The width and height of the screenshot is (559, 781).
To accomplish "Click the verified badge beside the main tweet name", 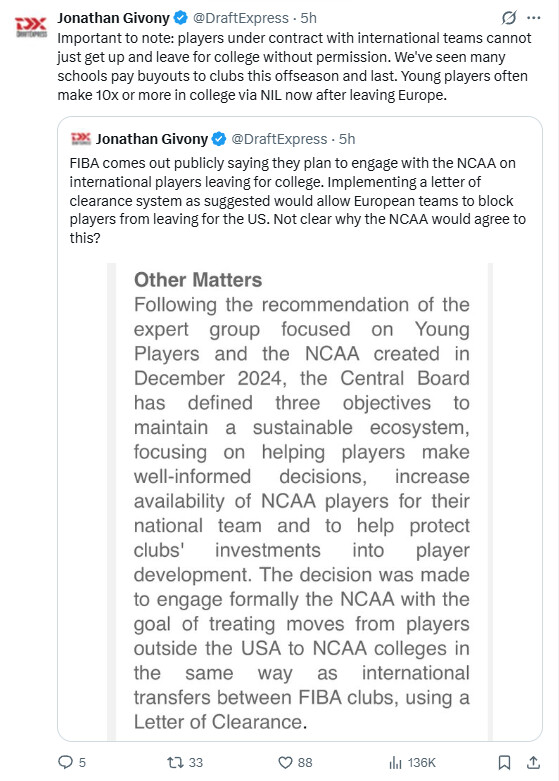I will point(180,18).
